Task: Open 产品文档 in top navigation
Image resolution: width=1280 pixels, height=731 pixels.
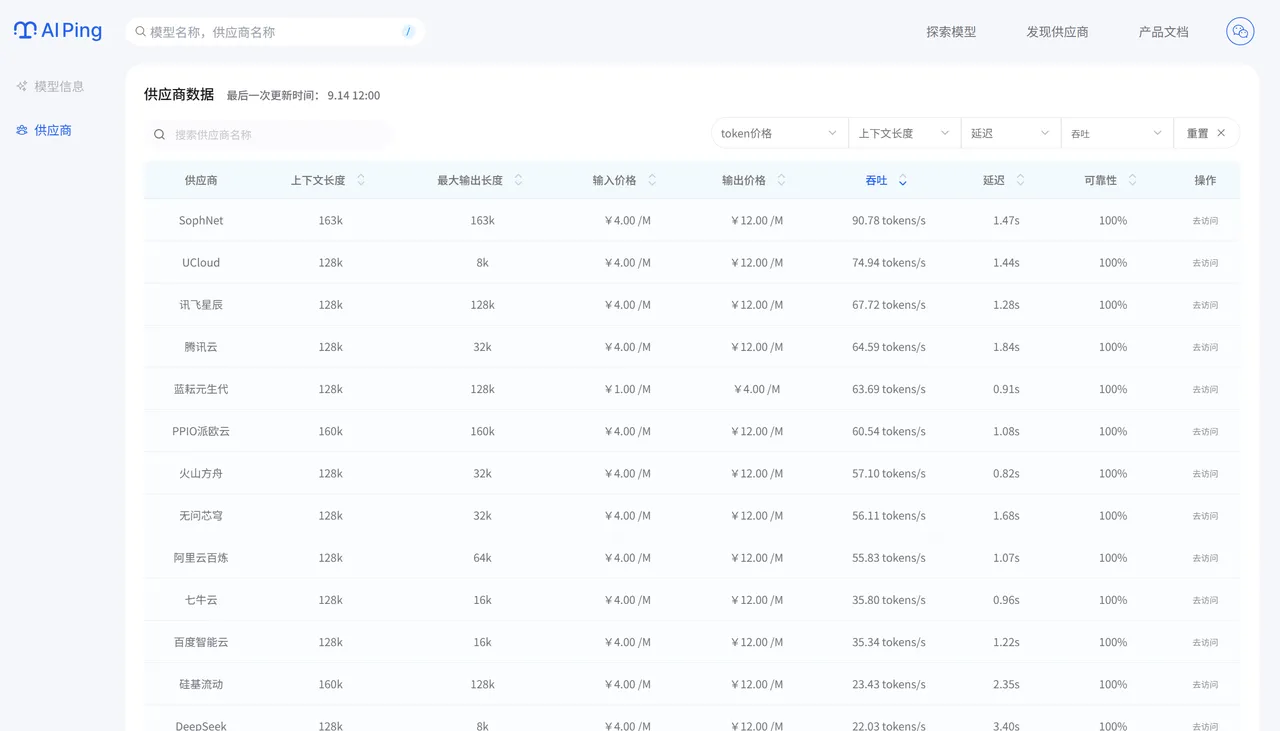Action: (x=1163, y=32)
